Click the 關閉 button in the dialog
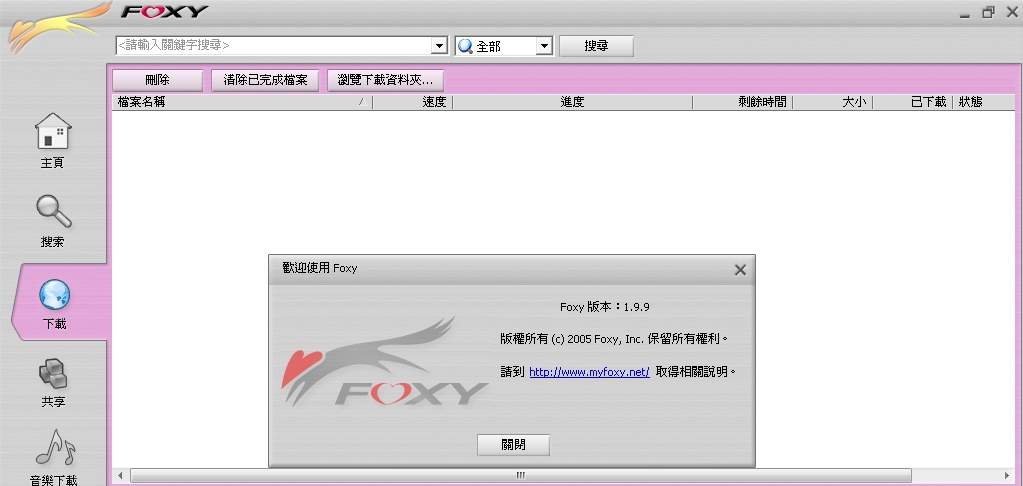This screenshot has height=486, width=1023. click(x=513, y=445)
